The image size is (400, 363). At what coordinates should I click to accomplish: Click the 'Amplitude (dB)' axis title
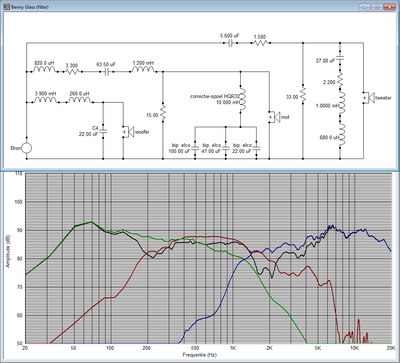click(x=8, y=252)
